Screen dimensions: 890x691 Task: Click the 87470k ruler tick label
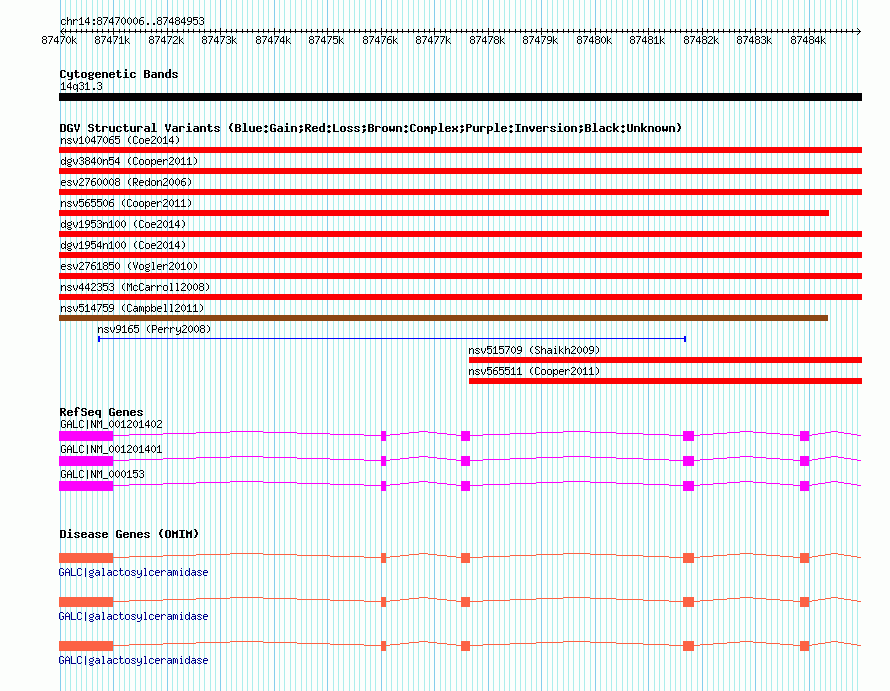(59, 40)
